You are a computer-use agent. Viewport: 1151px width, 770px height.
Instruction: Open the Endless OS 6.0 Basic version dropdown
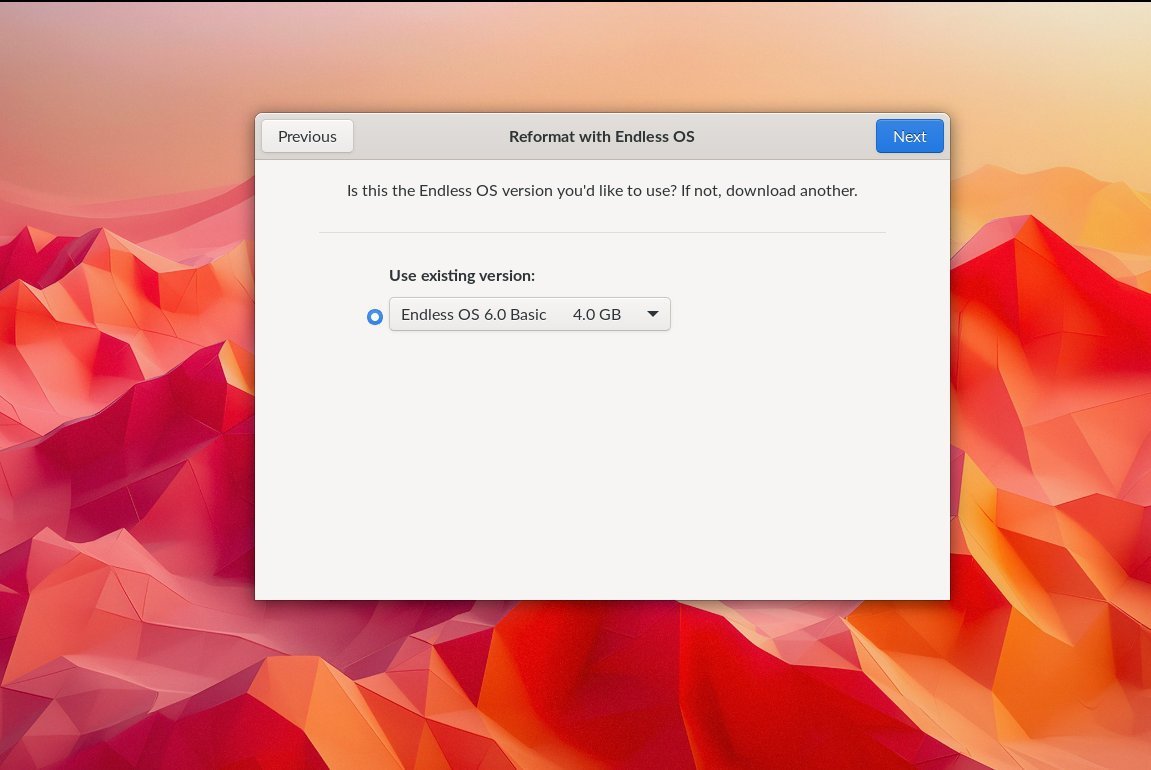529,314
